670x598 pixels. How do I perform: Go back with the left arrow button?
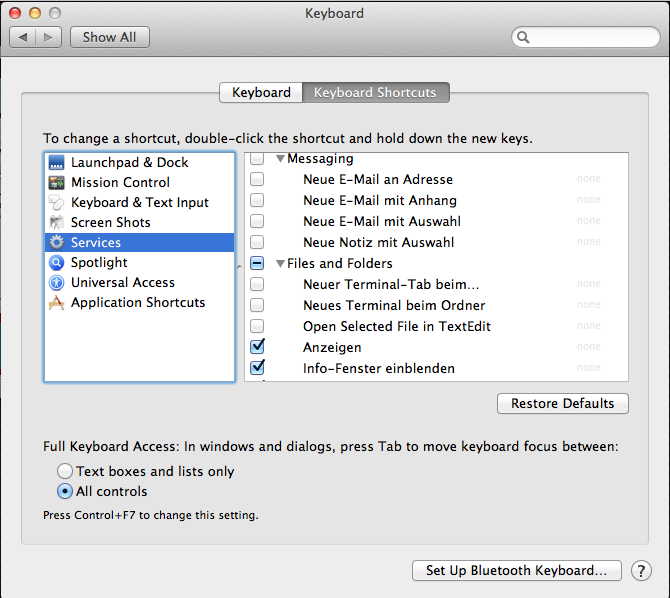[23, 37]
